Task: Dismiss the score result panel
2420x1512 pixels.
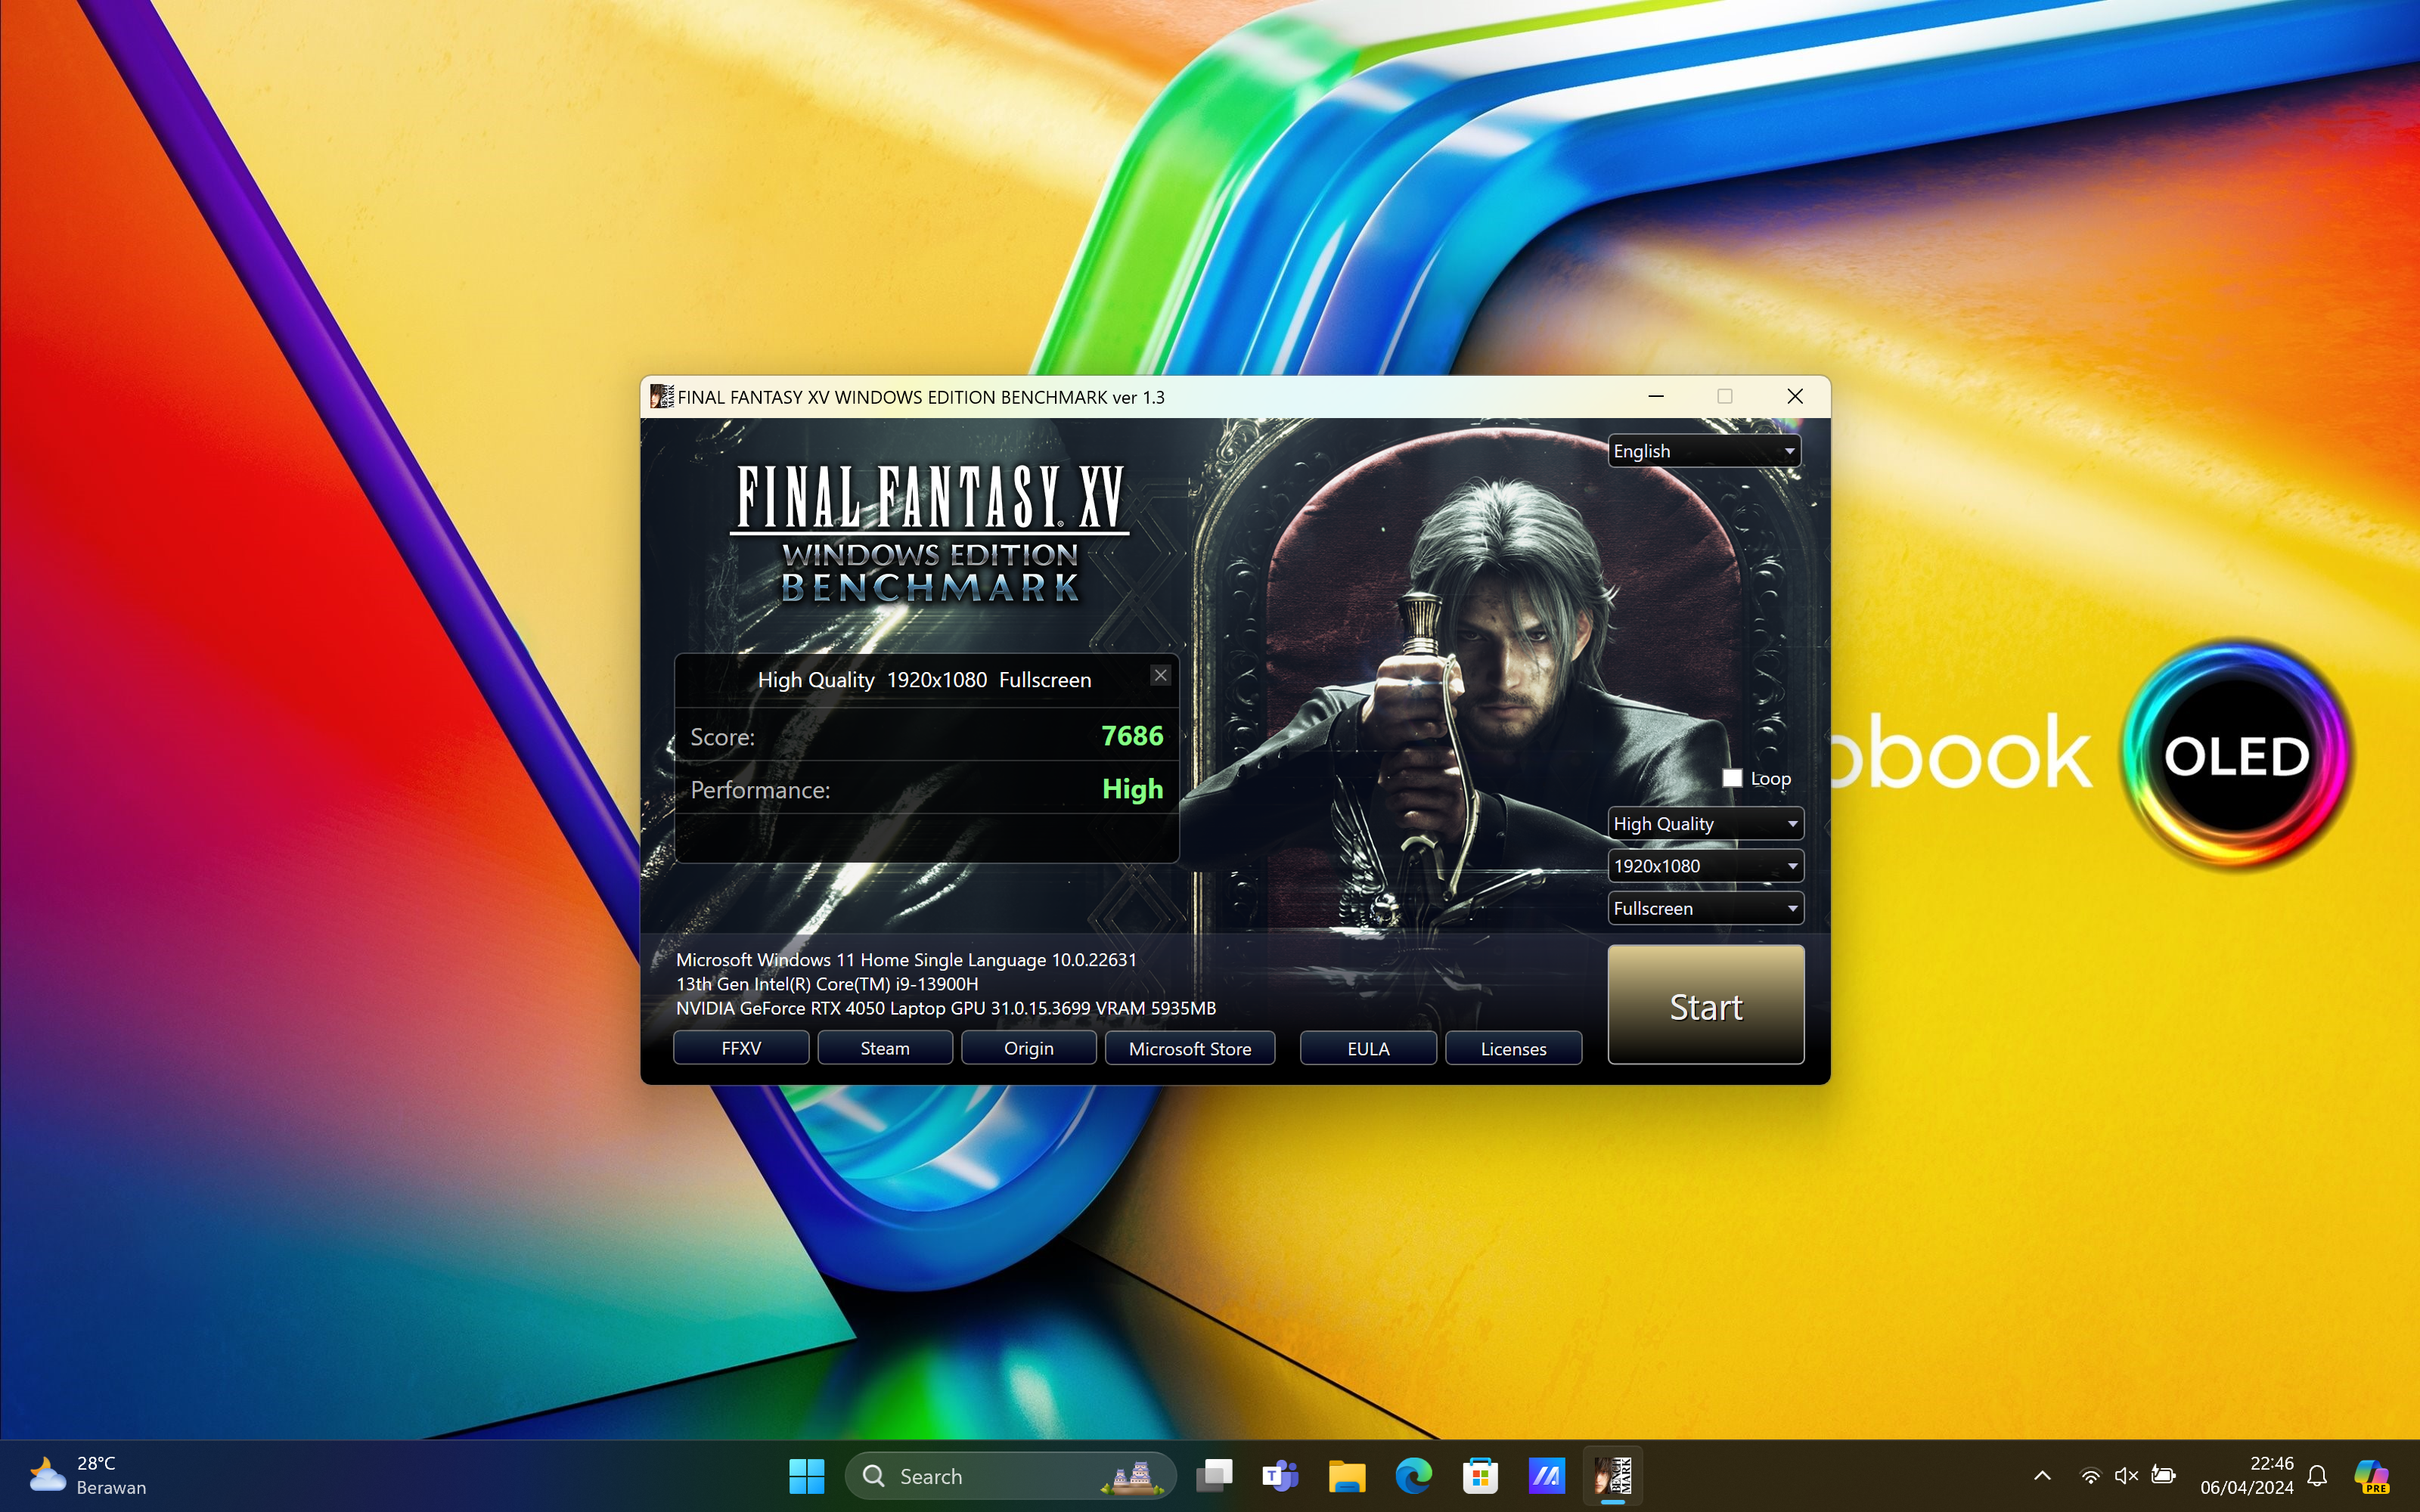Action: click(x=1160, y=675)
